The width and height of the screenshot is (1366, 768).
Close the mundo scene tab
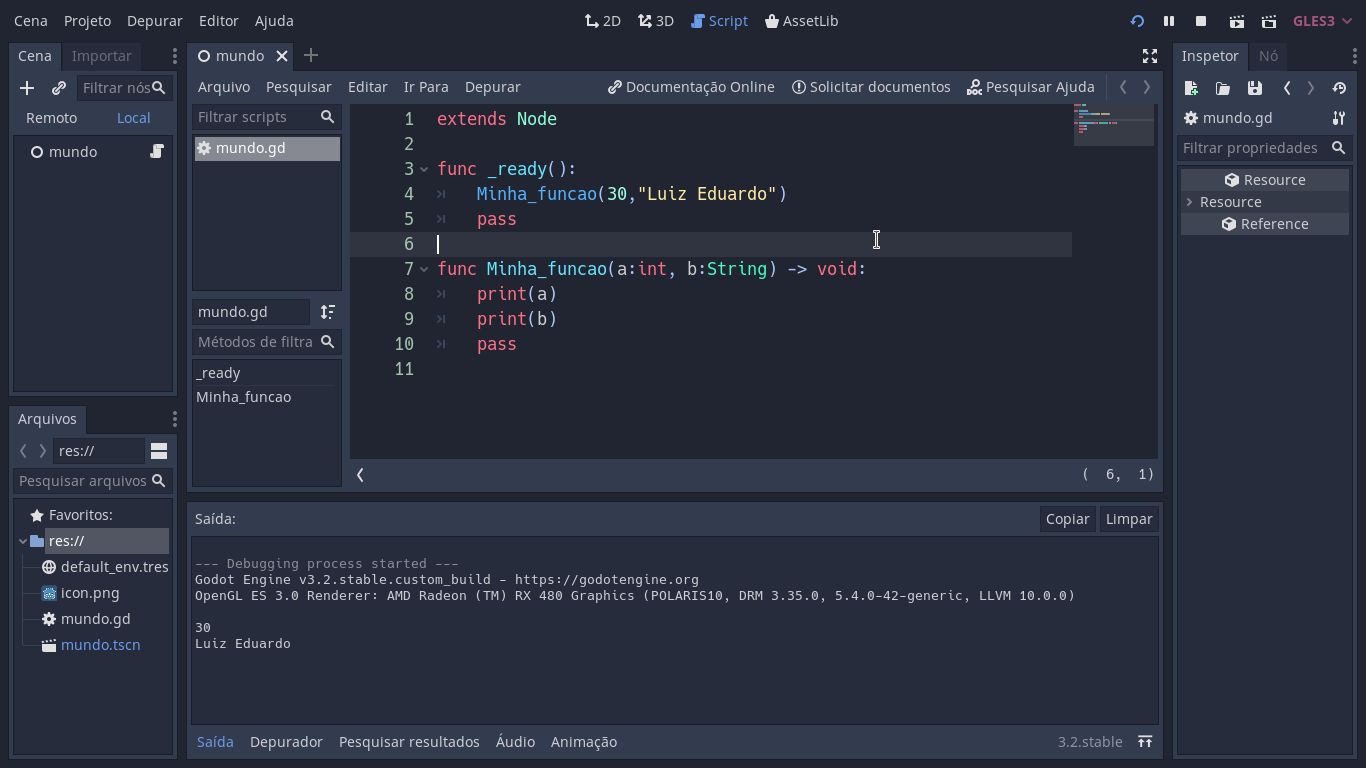[282, 56]
